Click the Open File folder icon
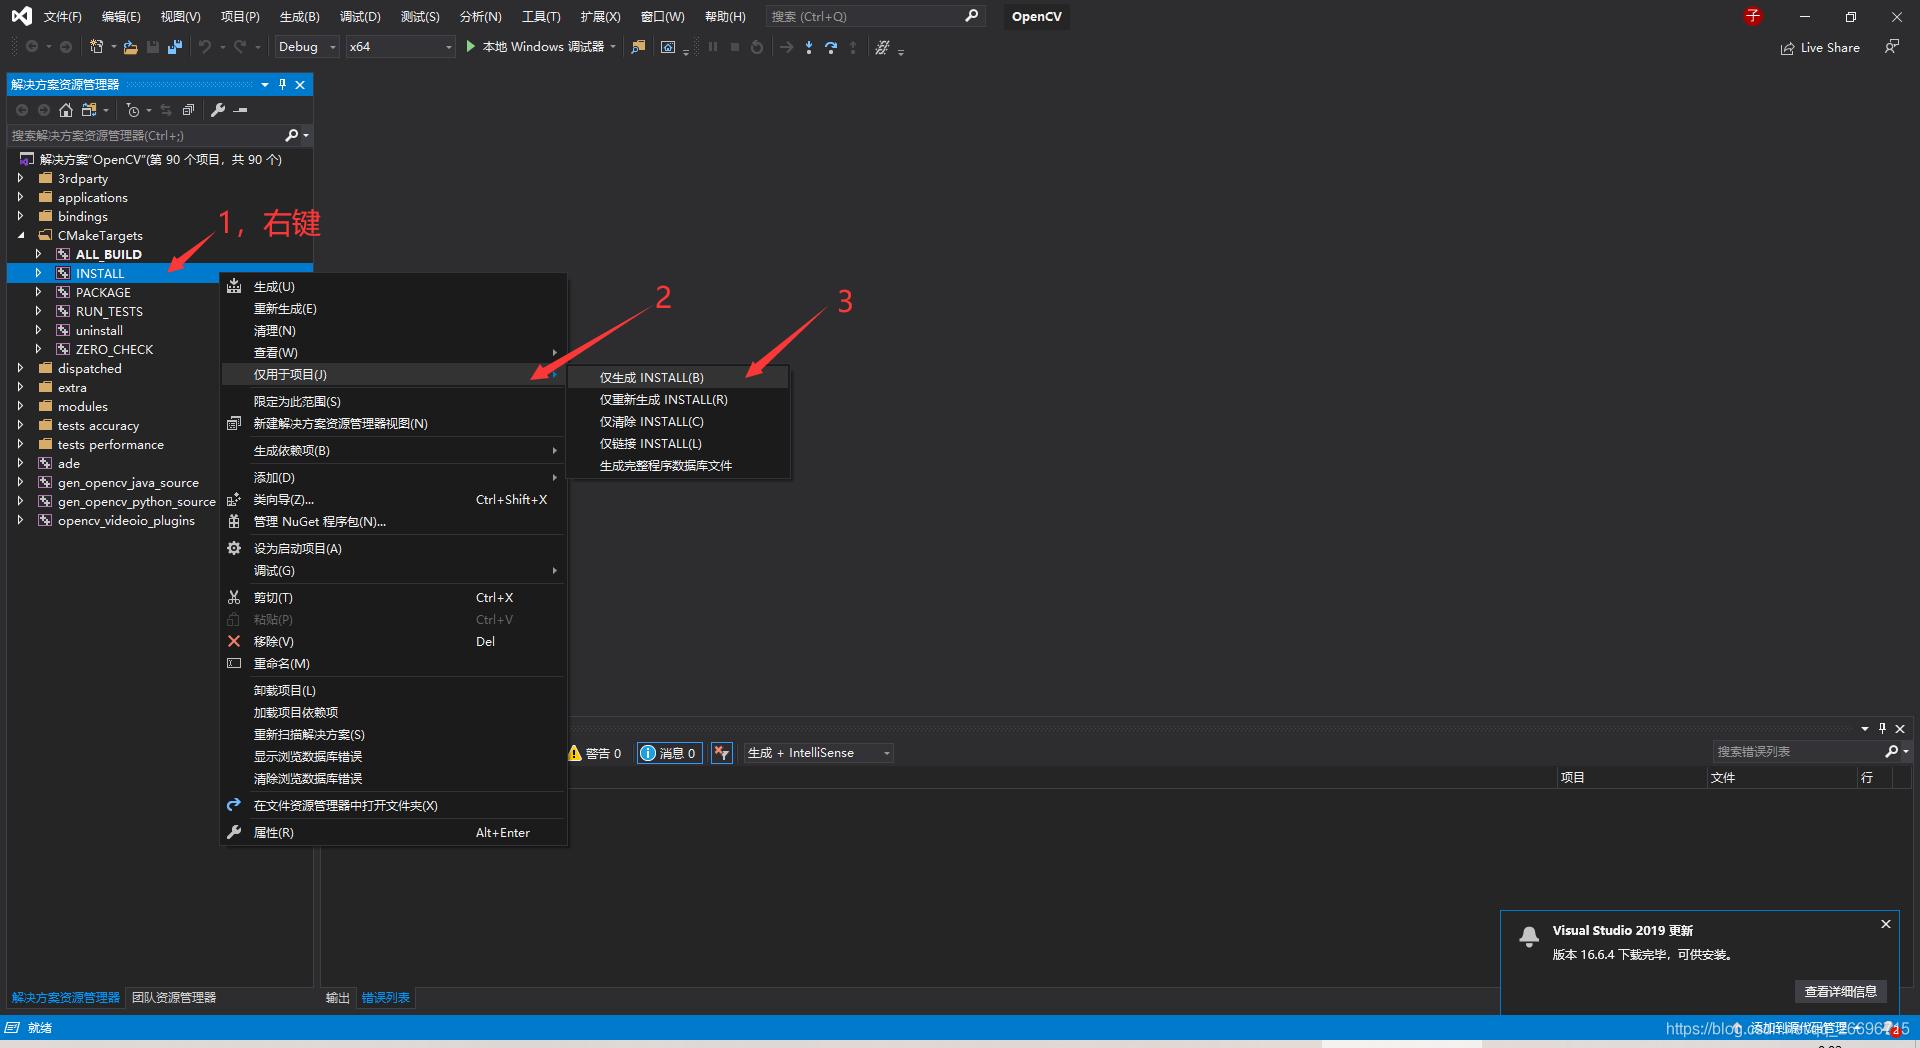The width and height of the screenshot is (1920, 1048). point(131,47)
